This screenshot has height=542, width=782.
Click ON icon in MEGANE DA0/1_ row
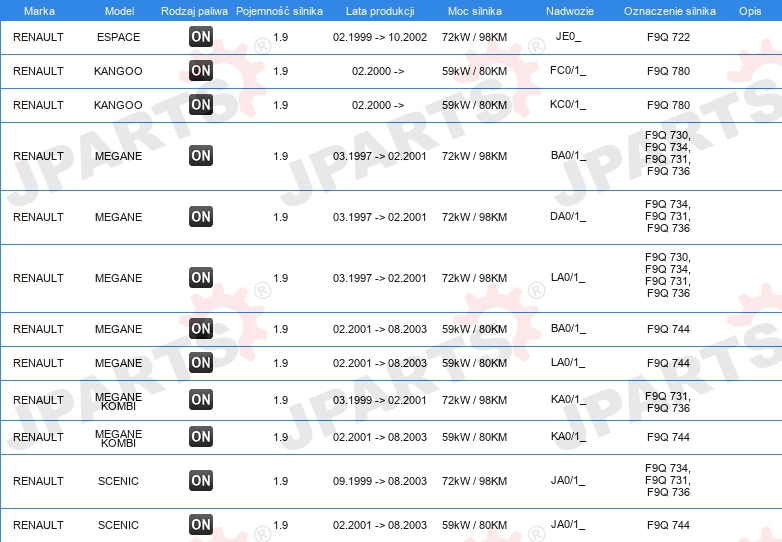(201, 216)
